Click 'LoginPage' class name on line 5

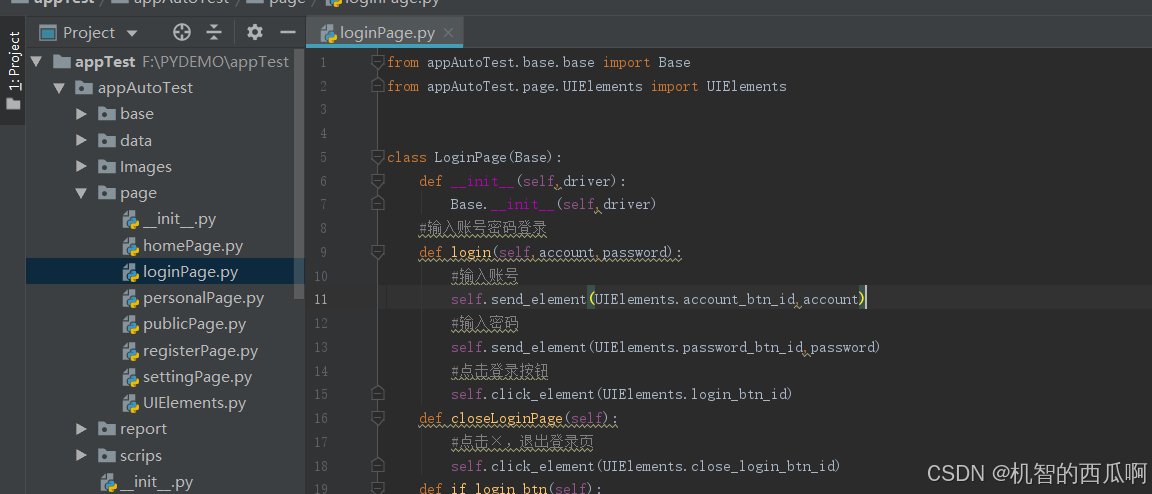pyautogui.click(x=470, y=157)
